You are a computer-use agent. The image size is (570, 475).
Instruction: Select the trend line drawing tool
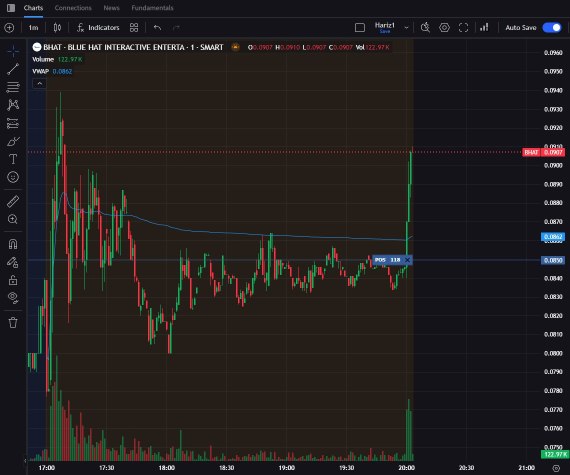click(13, 69)
